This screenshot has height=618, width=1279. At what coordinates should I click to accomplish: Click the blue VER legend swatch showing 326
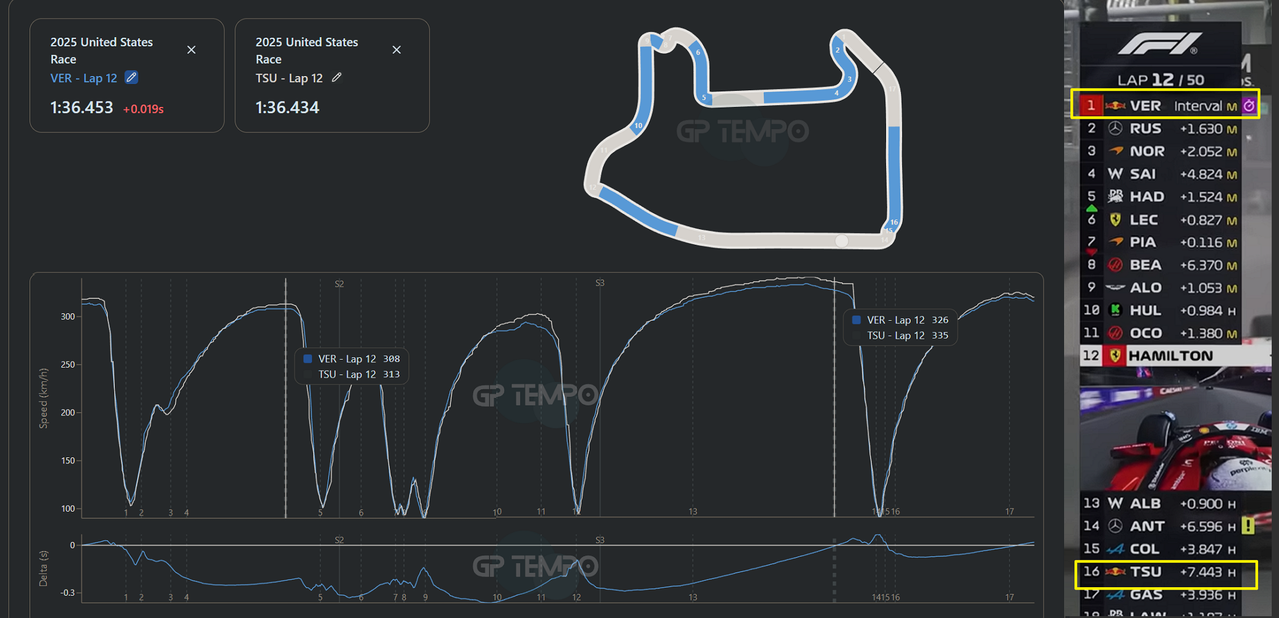click(x=857, y=320)
